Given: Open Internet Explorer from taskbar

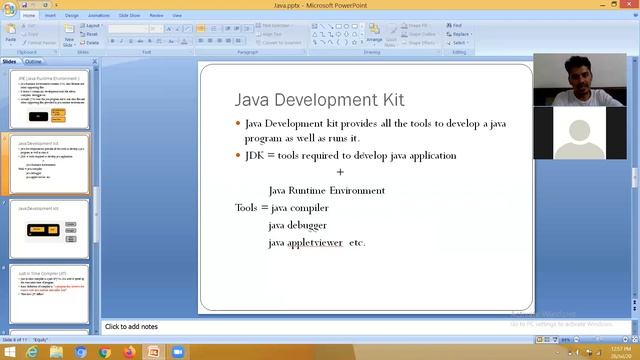Looking at the screenshot, I should point(32,352).
